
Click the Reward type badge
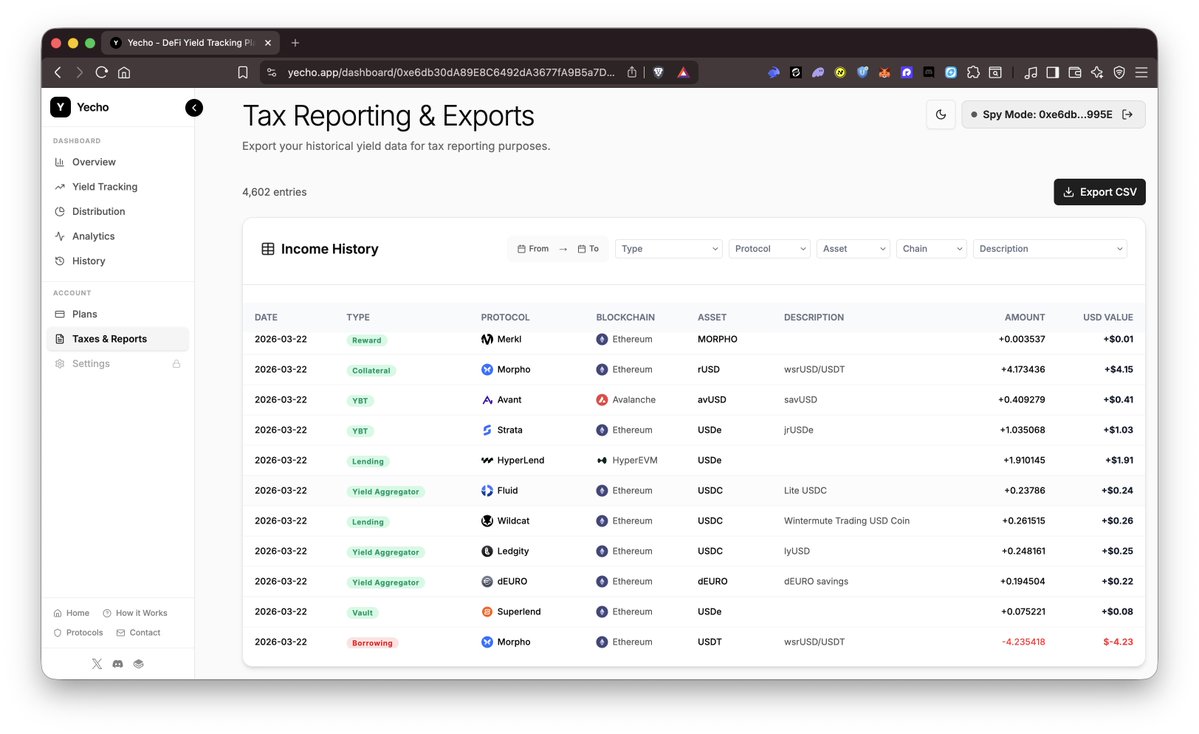[x=366, y=340]
